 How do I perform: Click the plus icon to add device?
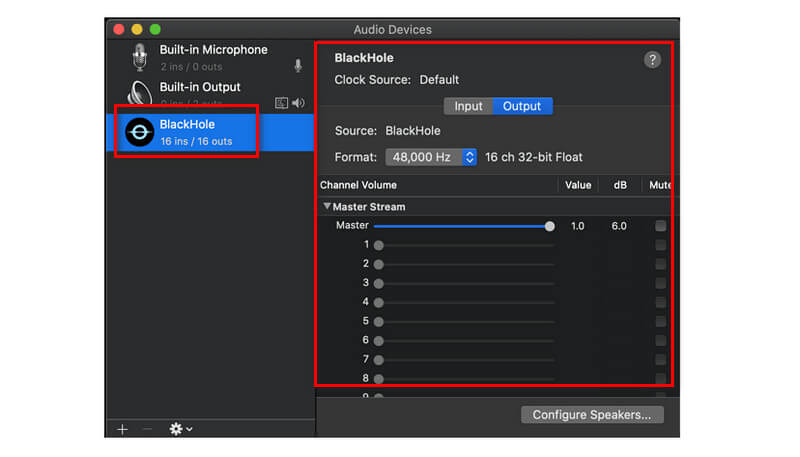122,428
